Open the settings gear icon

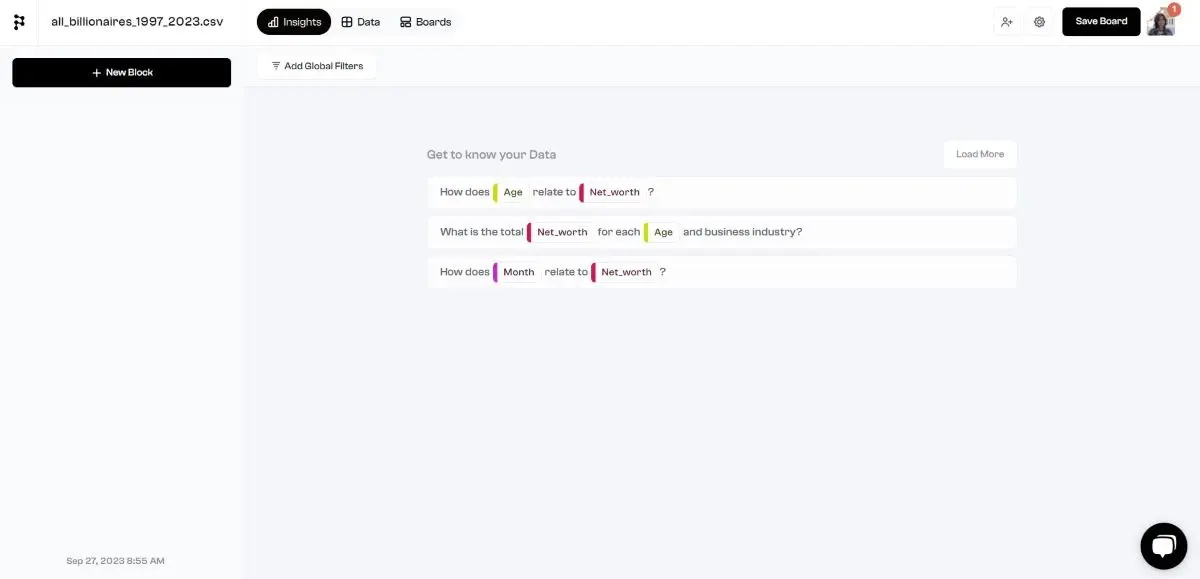tap(1039, 21)
